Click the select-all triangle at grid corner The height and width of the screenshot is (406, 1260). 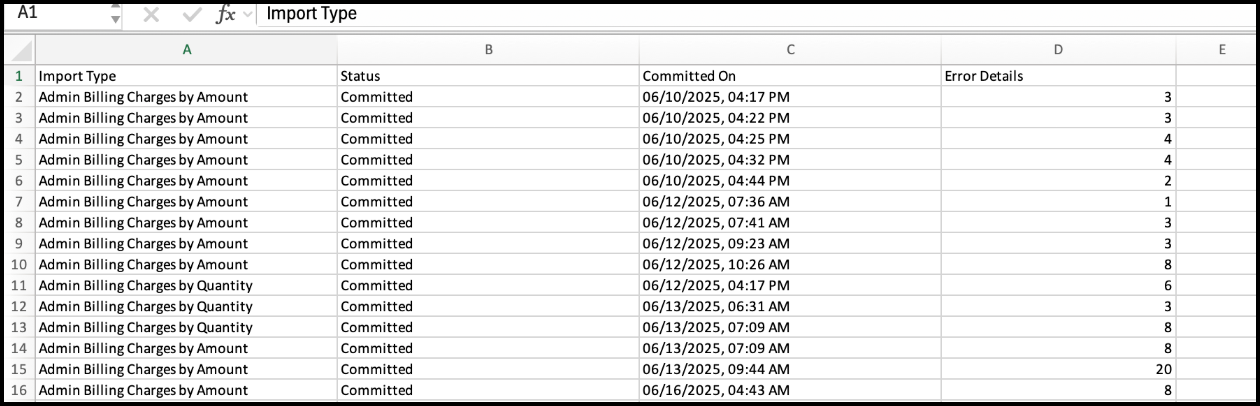20,50
